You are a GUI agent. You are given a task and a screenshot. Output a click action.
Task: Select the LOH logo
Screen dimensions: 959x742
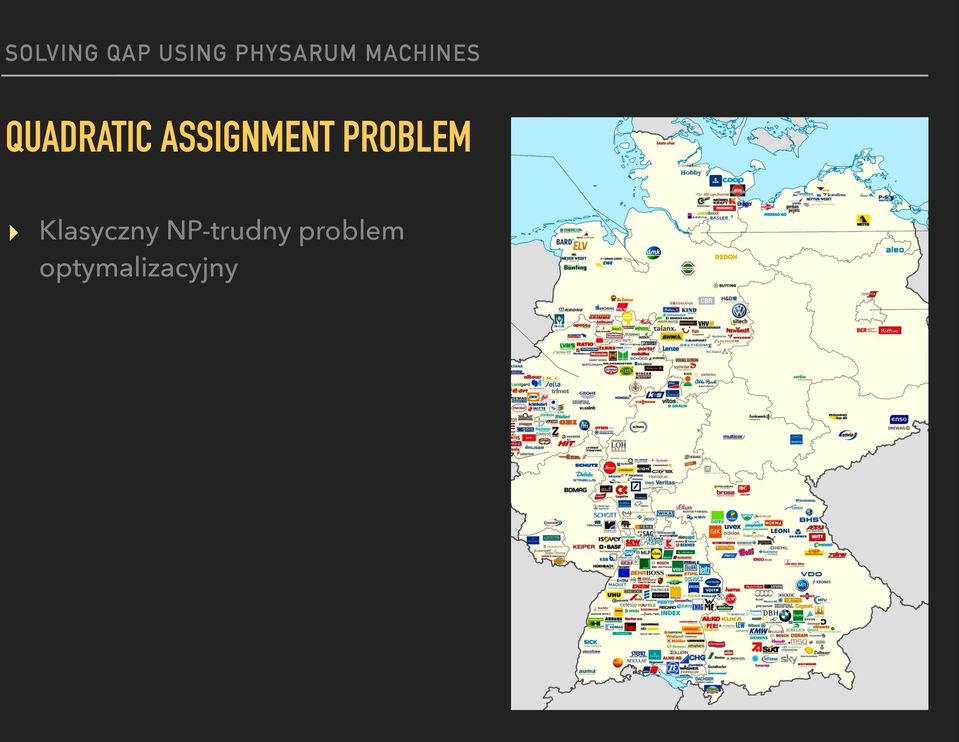[x=618, y=445]
